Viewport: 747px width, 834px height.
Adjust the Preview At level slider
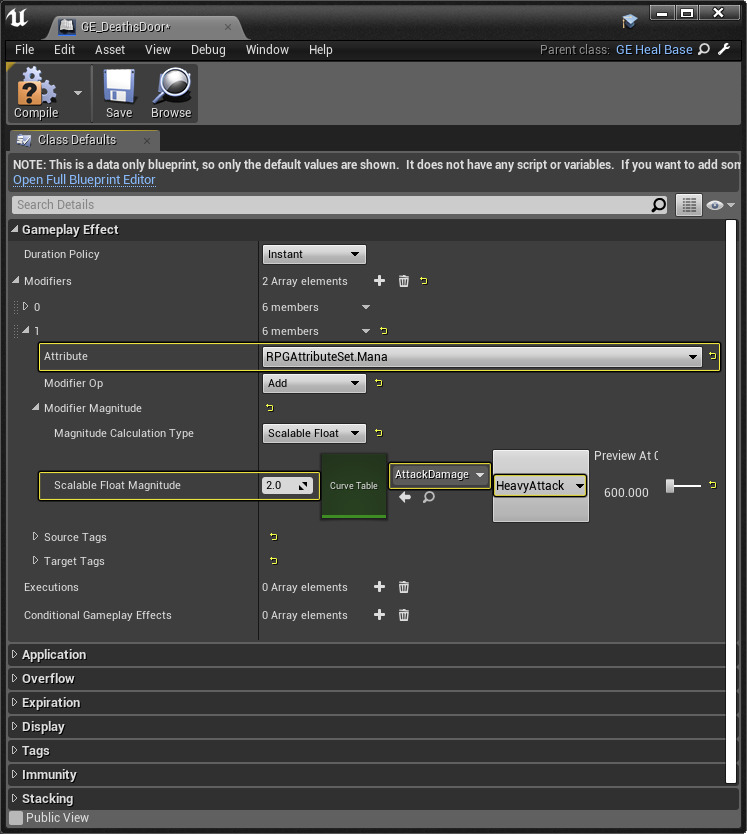[x=672, y=486]
